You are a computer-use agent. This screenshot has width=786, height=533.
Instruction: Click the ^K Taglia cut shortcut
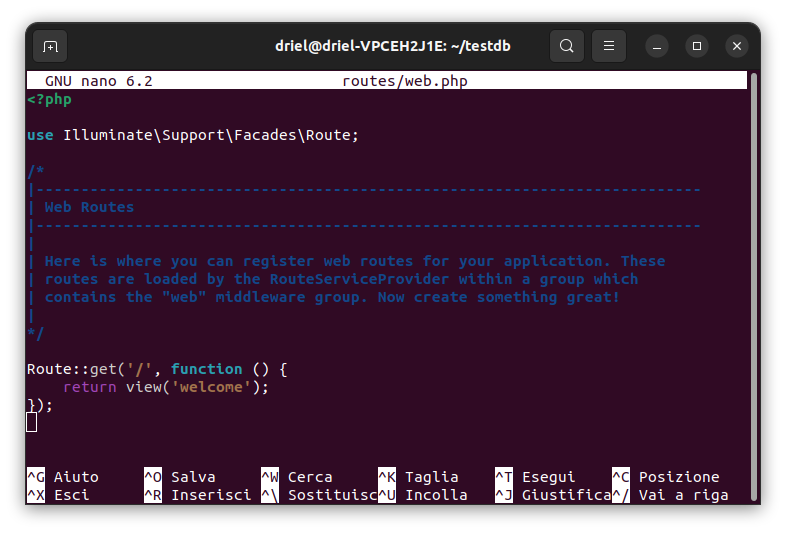coord(418,477)
